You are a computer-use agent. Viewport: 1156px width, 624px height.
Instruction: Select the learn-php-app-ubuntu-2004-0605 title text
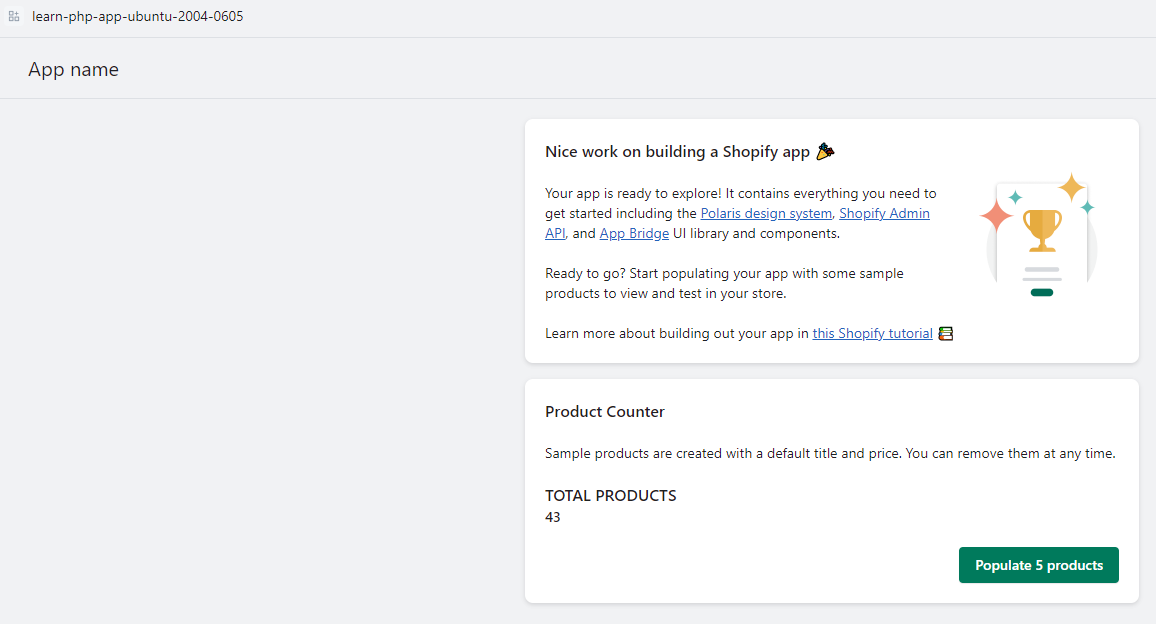point(137,17)
